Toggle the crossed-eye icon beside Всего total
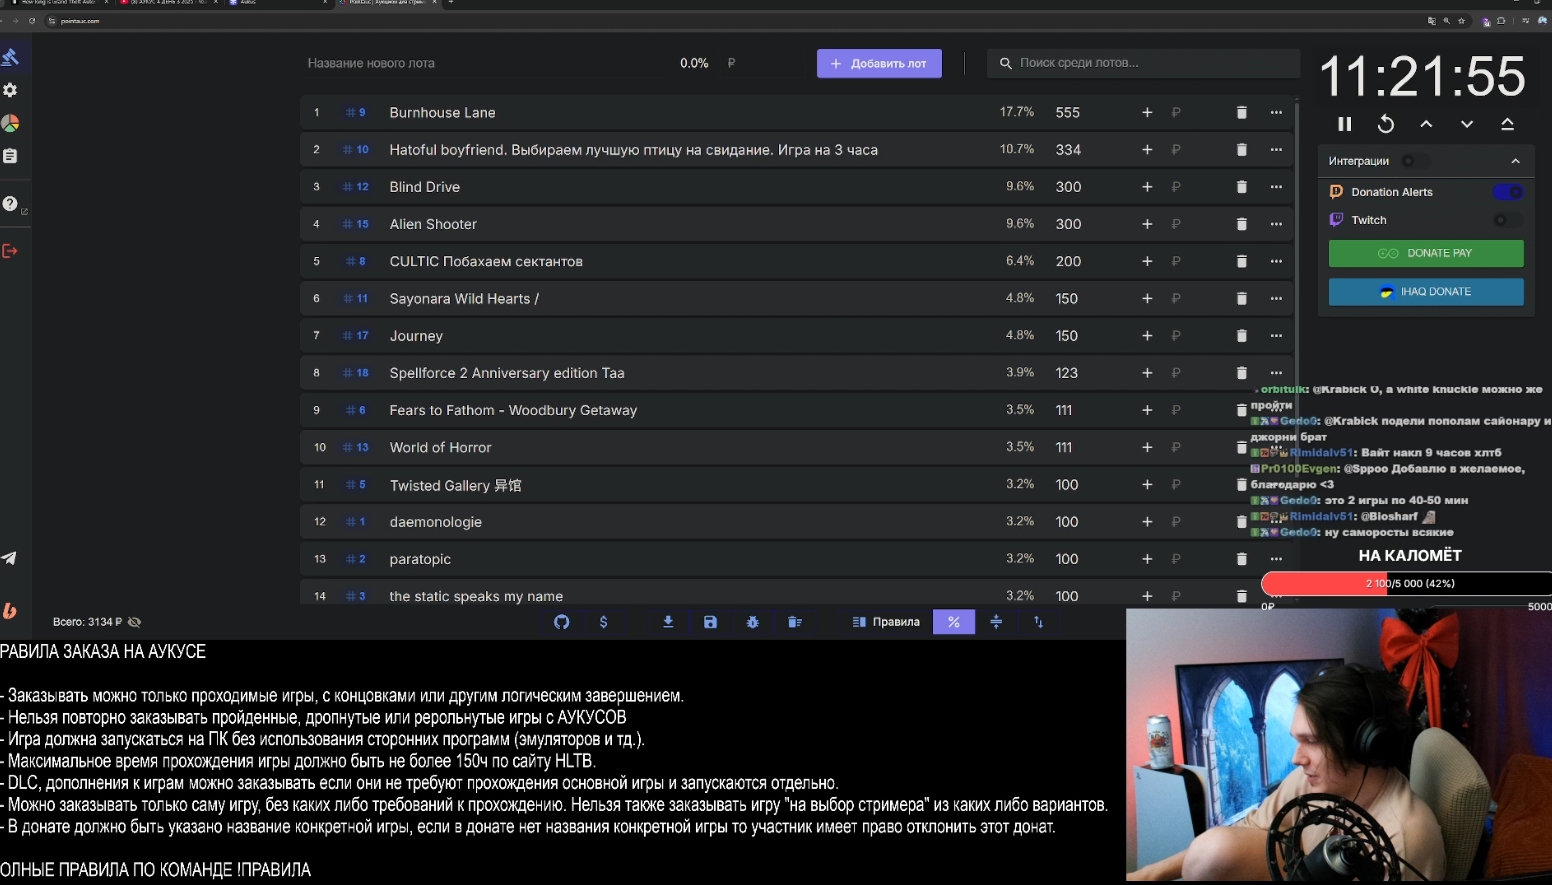 (135, 622)
